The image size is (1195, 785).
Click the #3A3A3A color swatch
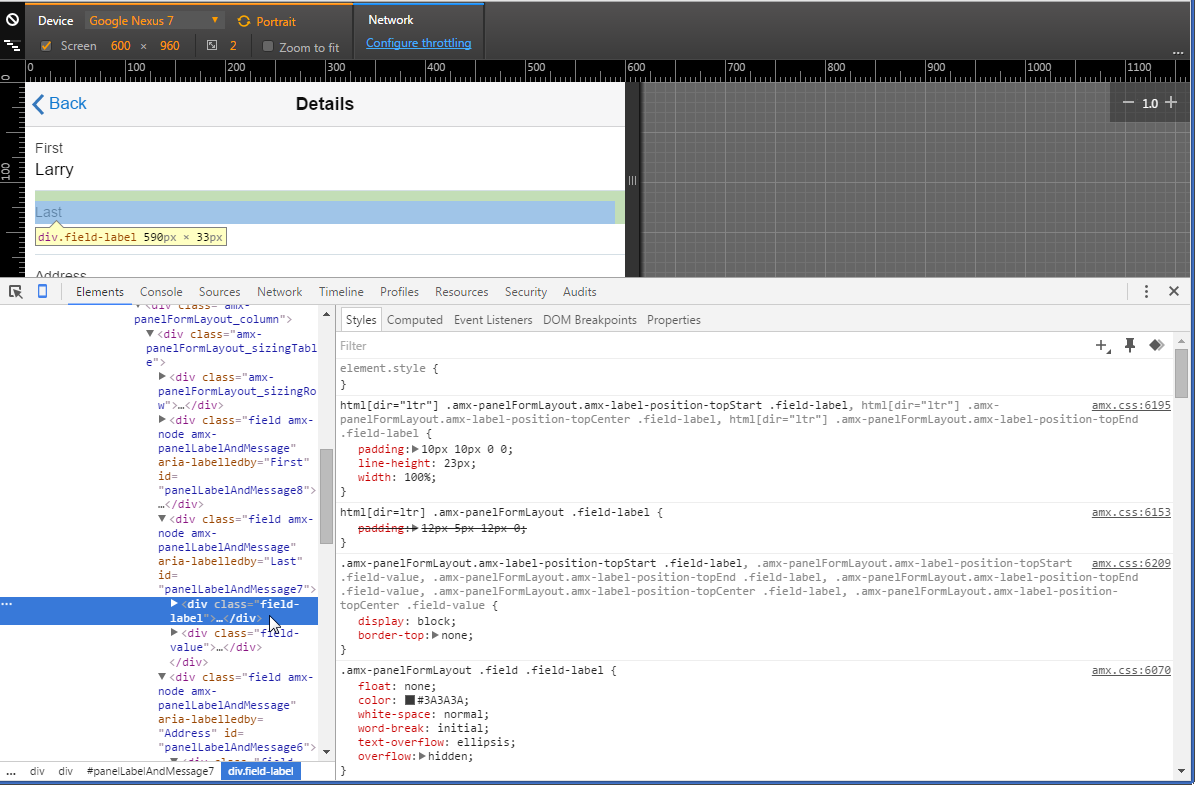(x=410, y=700)
